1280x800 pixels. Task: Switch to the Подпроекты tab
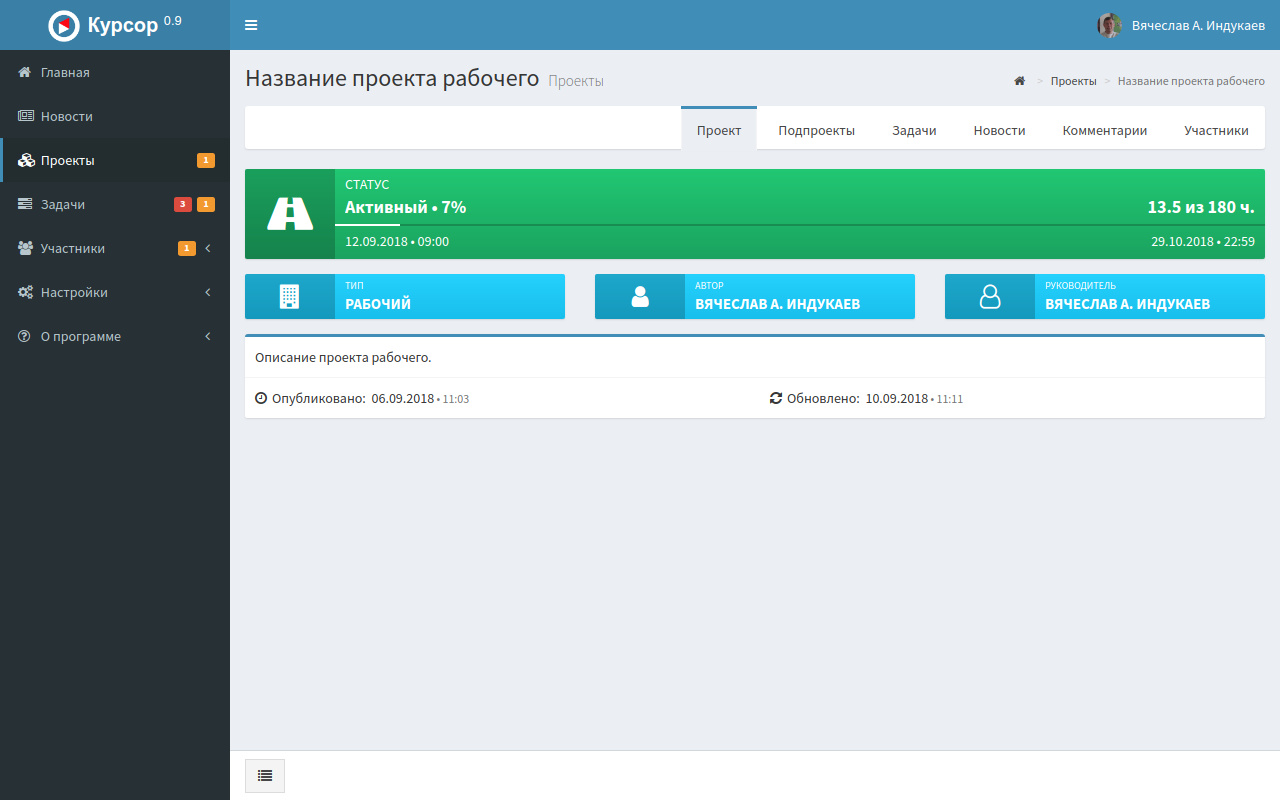(816, 130)
